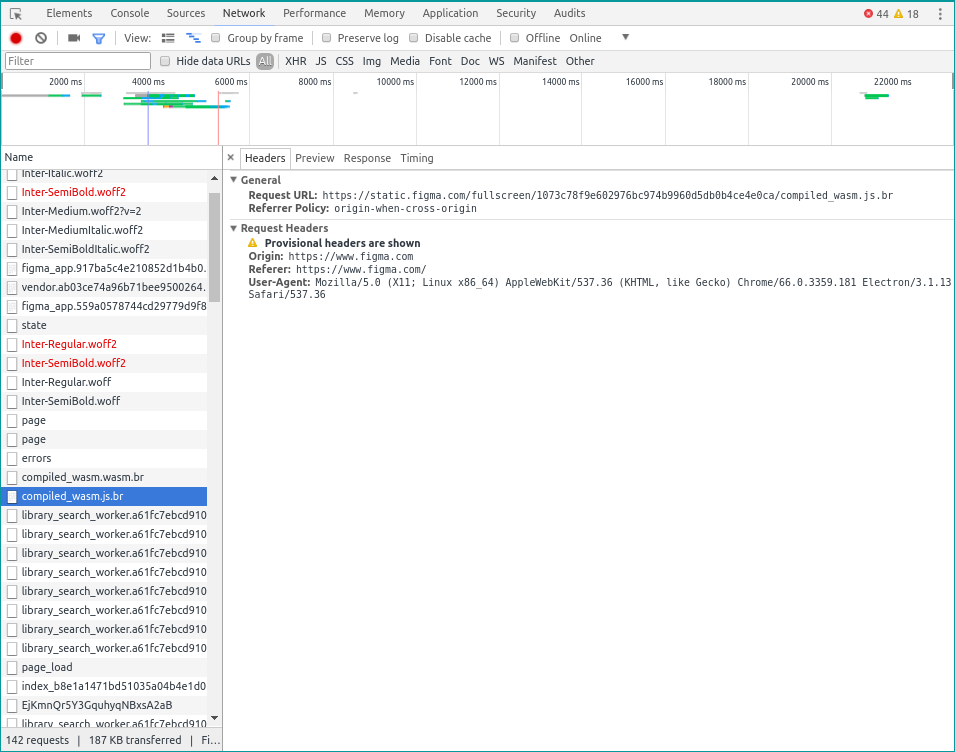Toggle Disable cache checkbox
Viewport: 955px width, 752px height.
click(414, 38)
